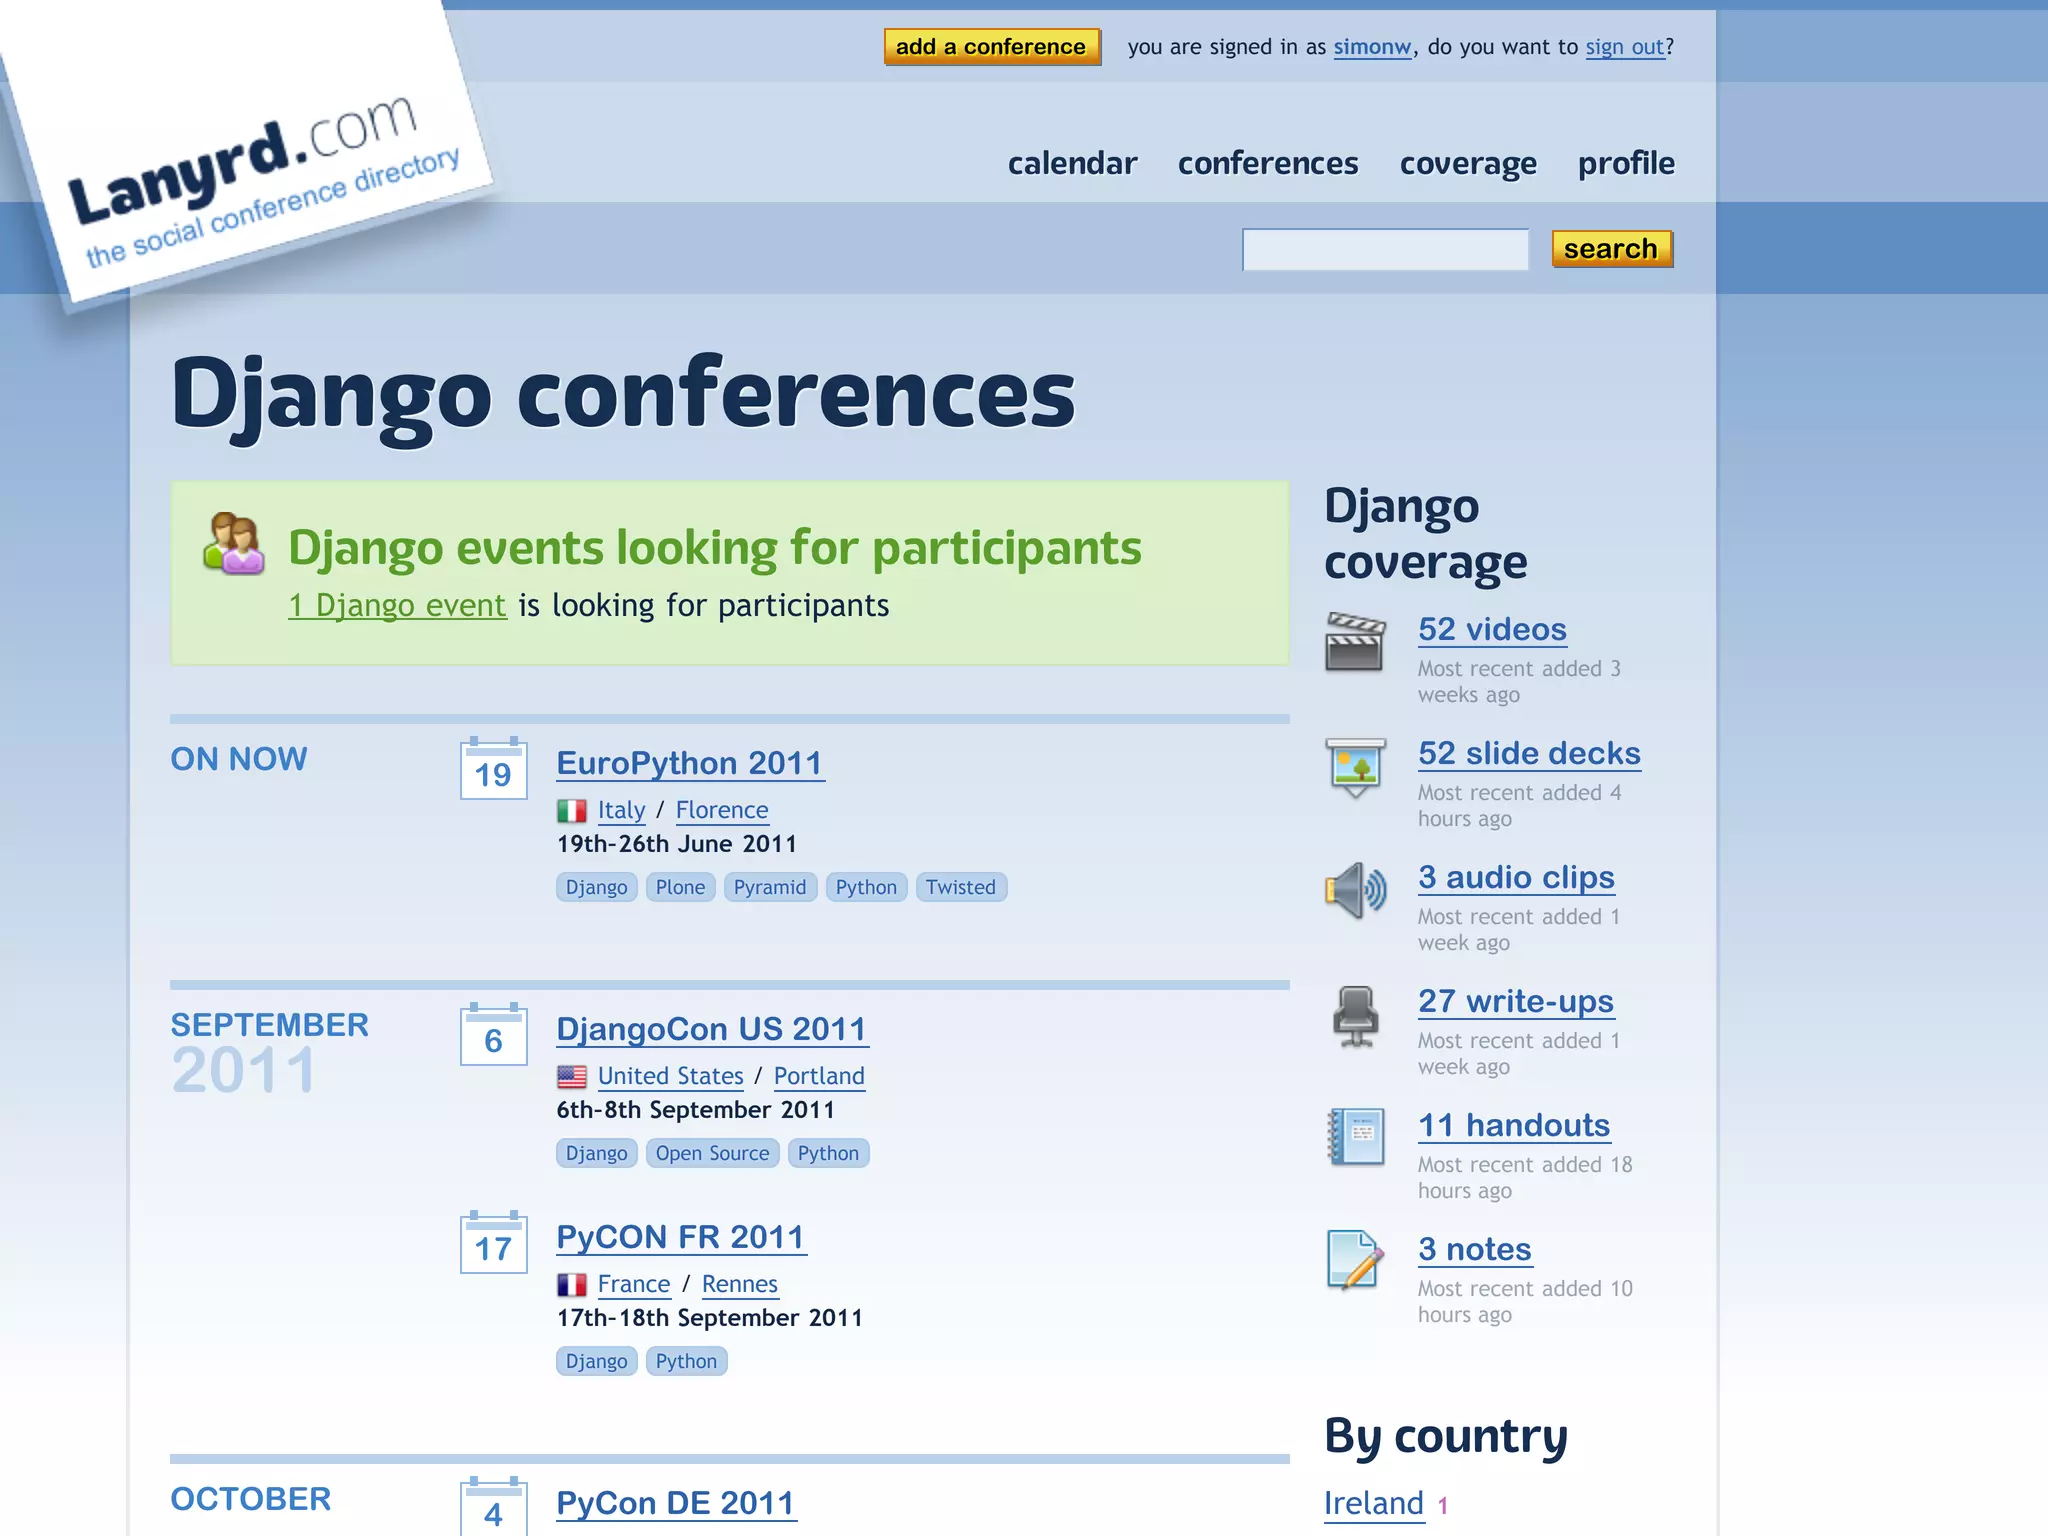Click the write-ups office chair icon

tap(1355, 1015)
